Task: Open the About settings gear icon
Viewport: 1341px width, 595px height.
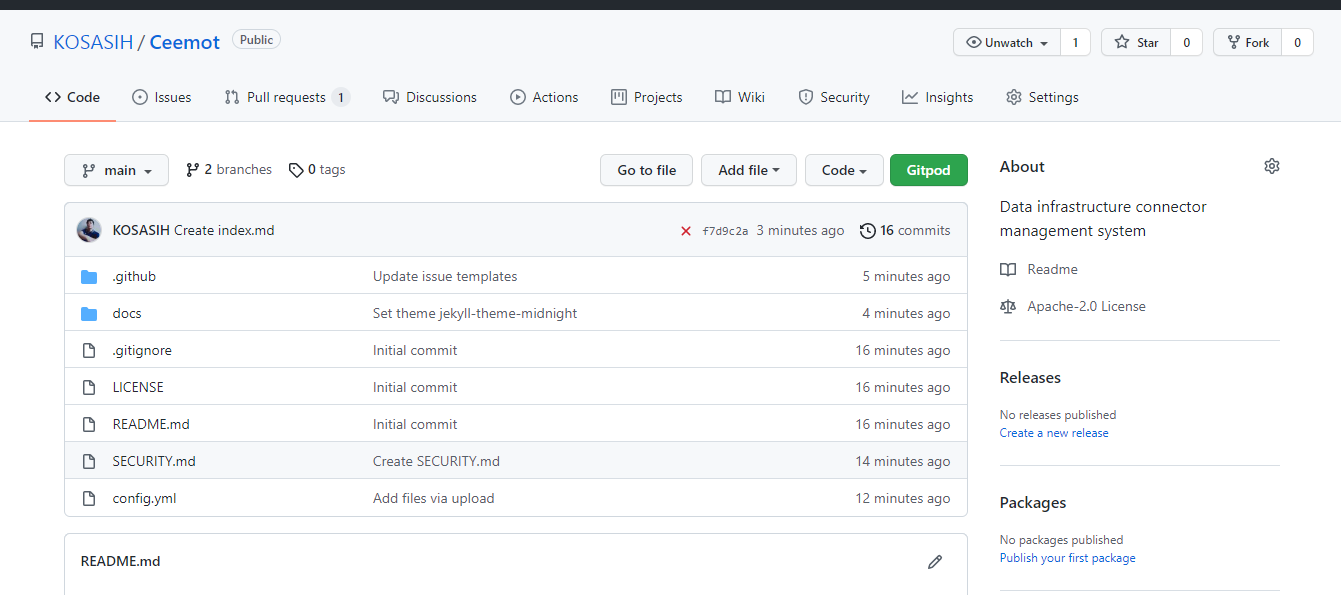Action: point(1272,166)
